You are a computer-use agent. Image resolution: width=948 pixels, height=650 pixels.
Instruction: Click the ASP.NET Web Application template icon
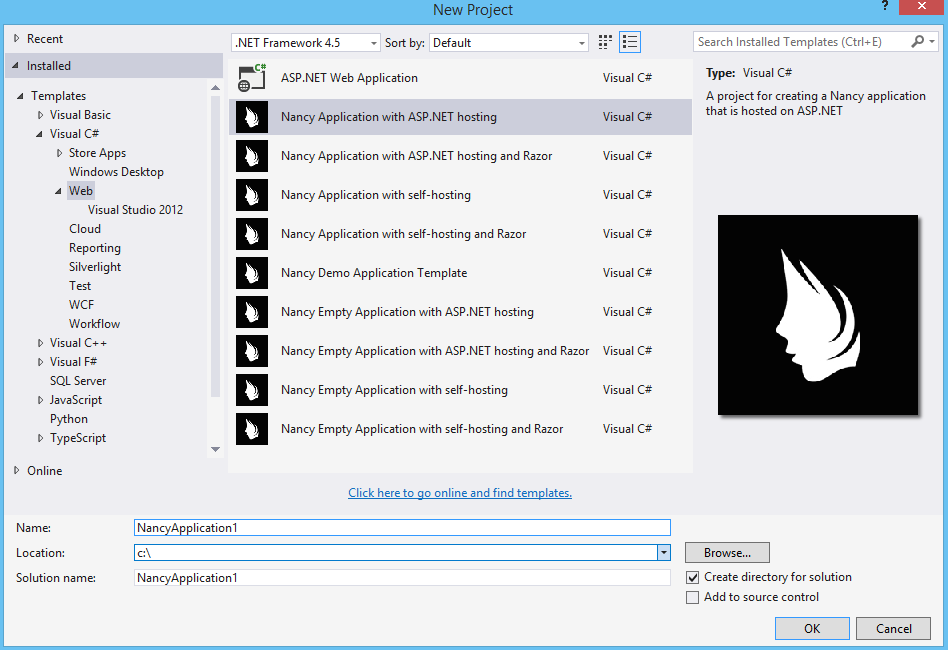pyautogui.click(x=252, y=78)
